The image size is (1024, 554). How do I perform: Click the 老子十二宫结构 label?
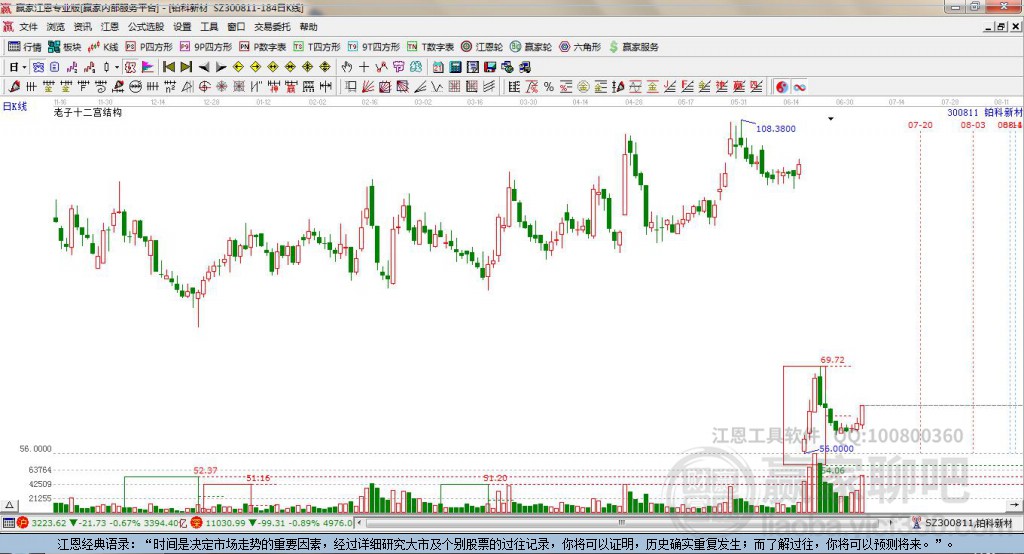88,112
